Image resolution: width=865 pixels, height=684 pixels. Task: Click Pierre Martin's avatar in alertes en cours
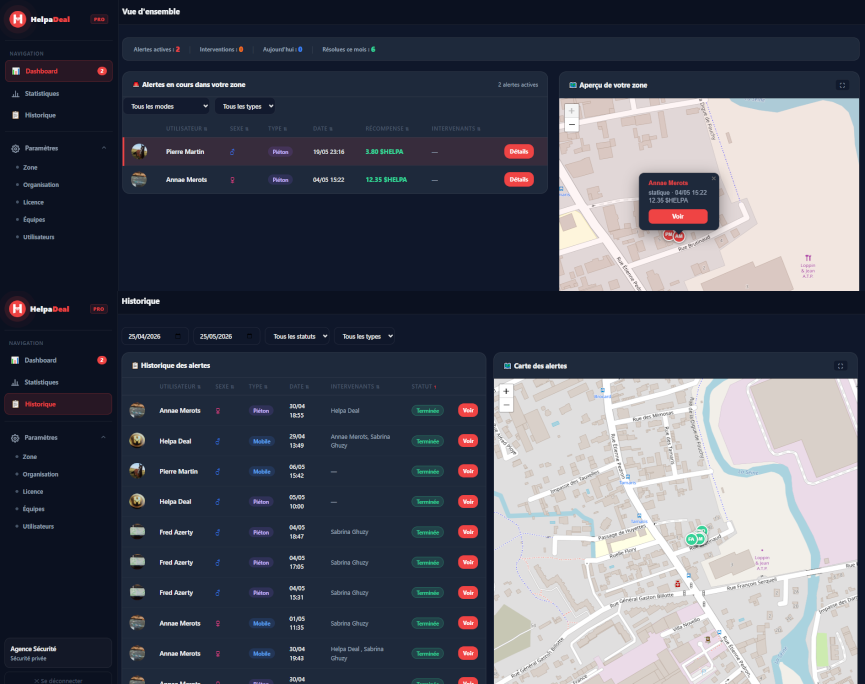[139, 151]
